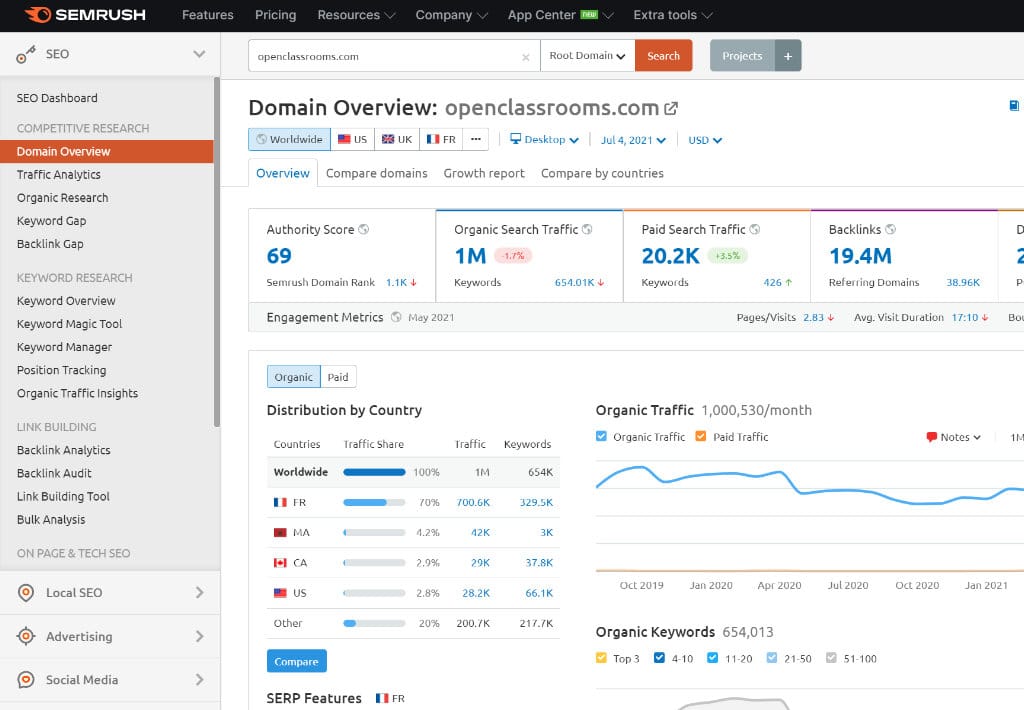This screenshot has height=710, width=1024.
Task: Click the Organic Search Traffic info icon
Action: (x=587, y=229)
